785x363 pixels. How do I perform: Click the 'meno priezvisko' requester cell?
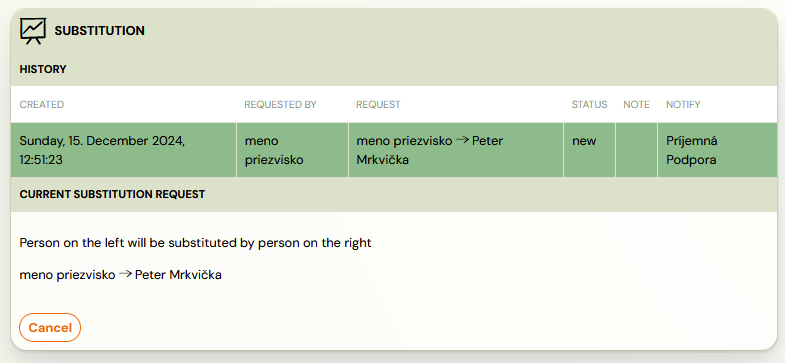pyautogui.click(x=292, y=150)
